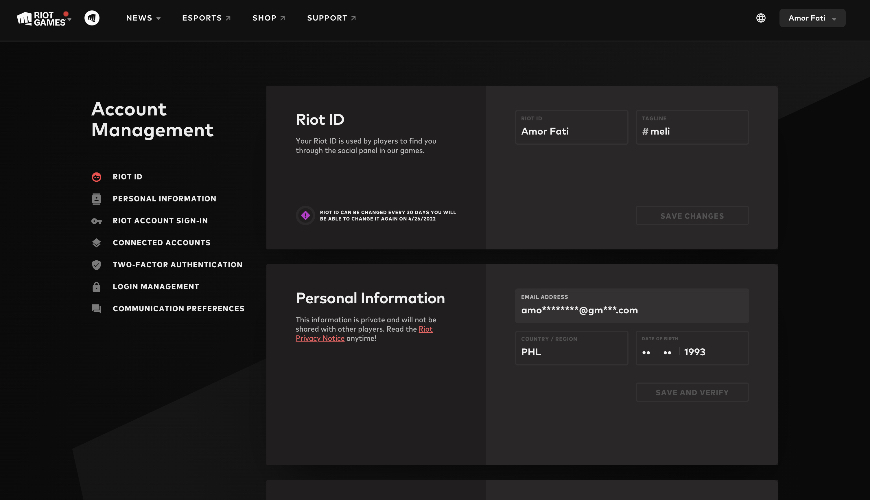Click the Riot ID change notice text
870x500 pixels.
click(388, 215)
